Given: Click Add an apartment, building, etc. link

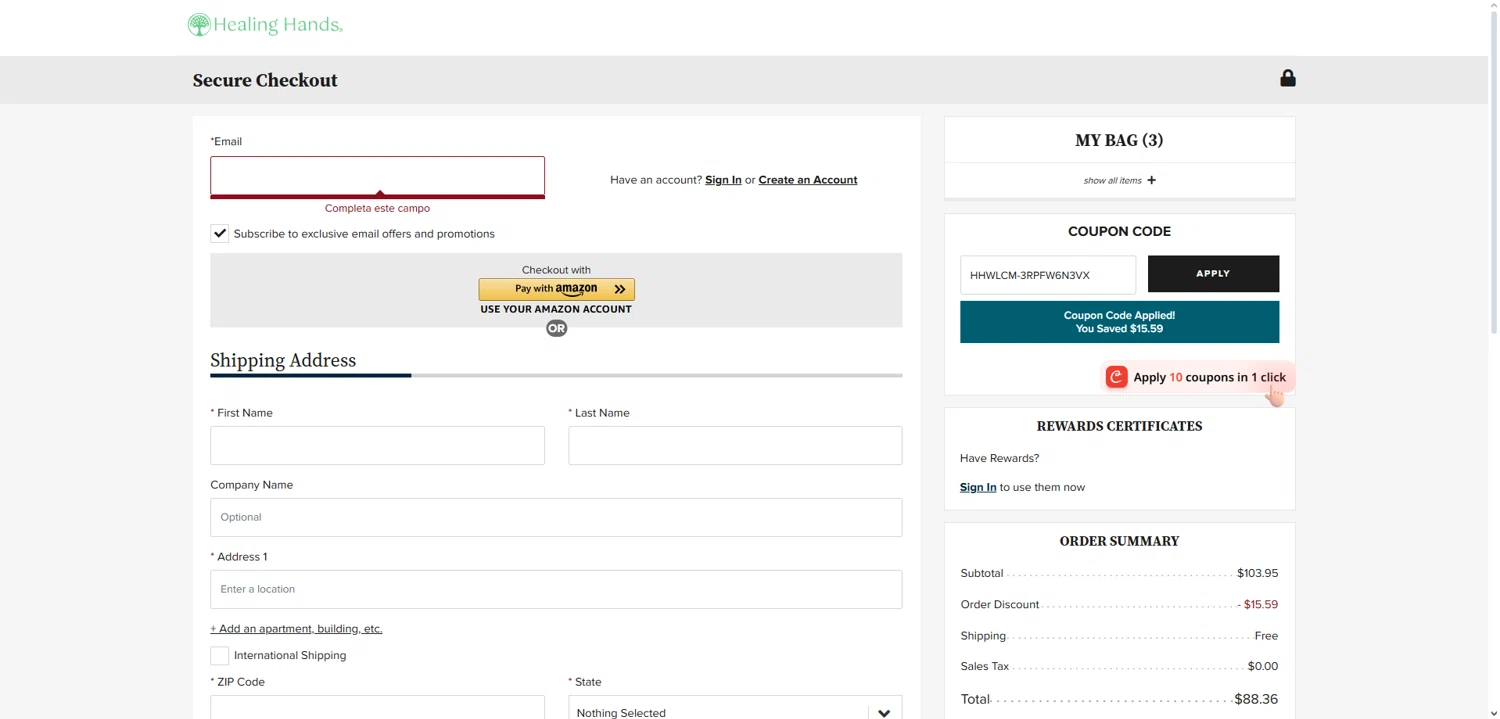Looking at the screenshot, I should [296, 629].
